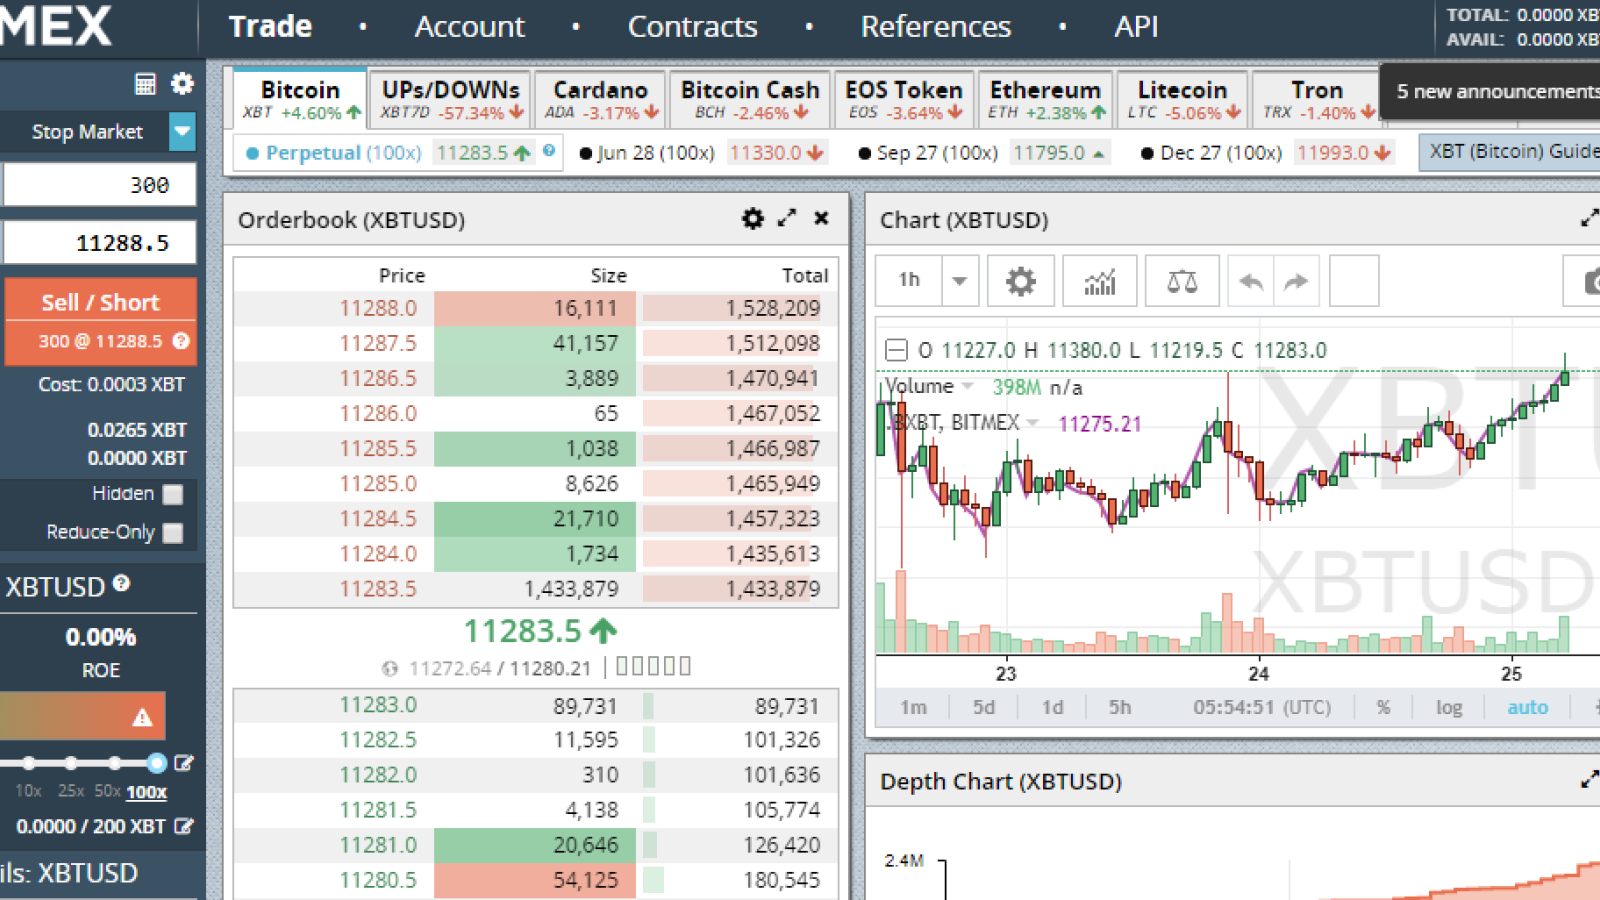Open the 1h interval dropdown arrow
Screen dimensions: 1600x900
click(x=959, y=281)
